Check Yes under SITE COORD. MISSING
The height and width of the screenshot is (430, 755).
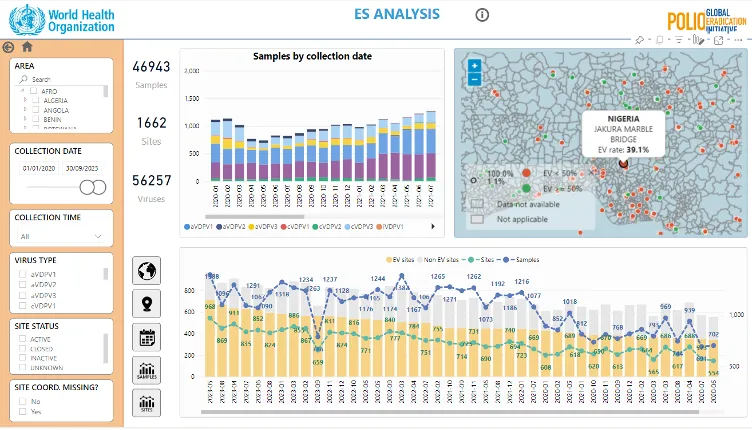click(x=22, y=412)
